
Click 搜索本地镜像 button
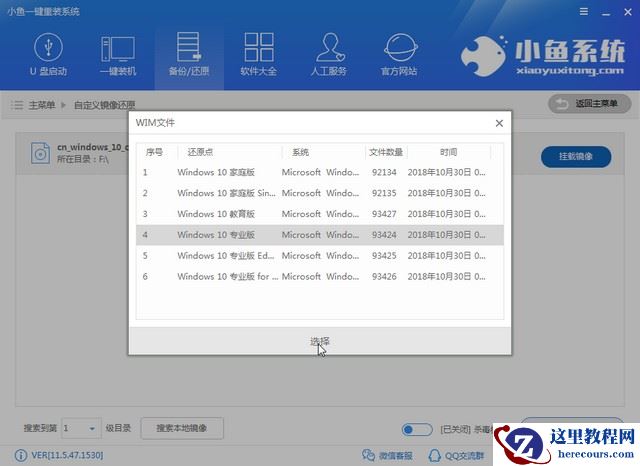[x=182, y=428]
